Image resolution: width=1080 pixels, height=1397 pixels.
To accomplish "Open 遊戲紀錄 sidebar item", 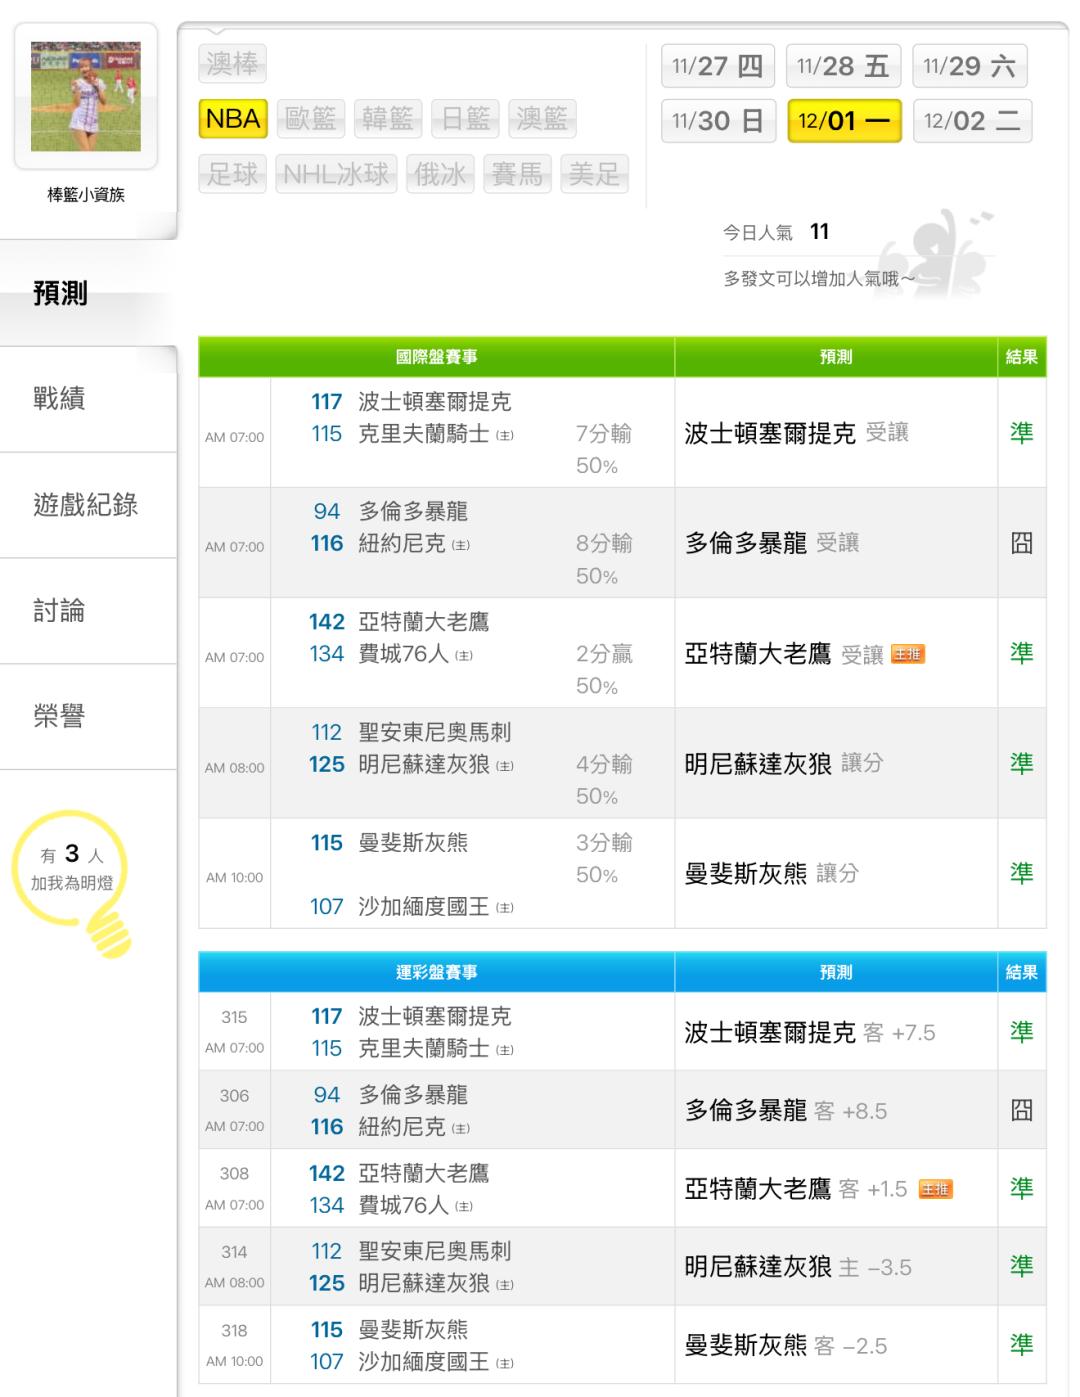I will (x=85, y=504).
